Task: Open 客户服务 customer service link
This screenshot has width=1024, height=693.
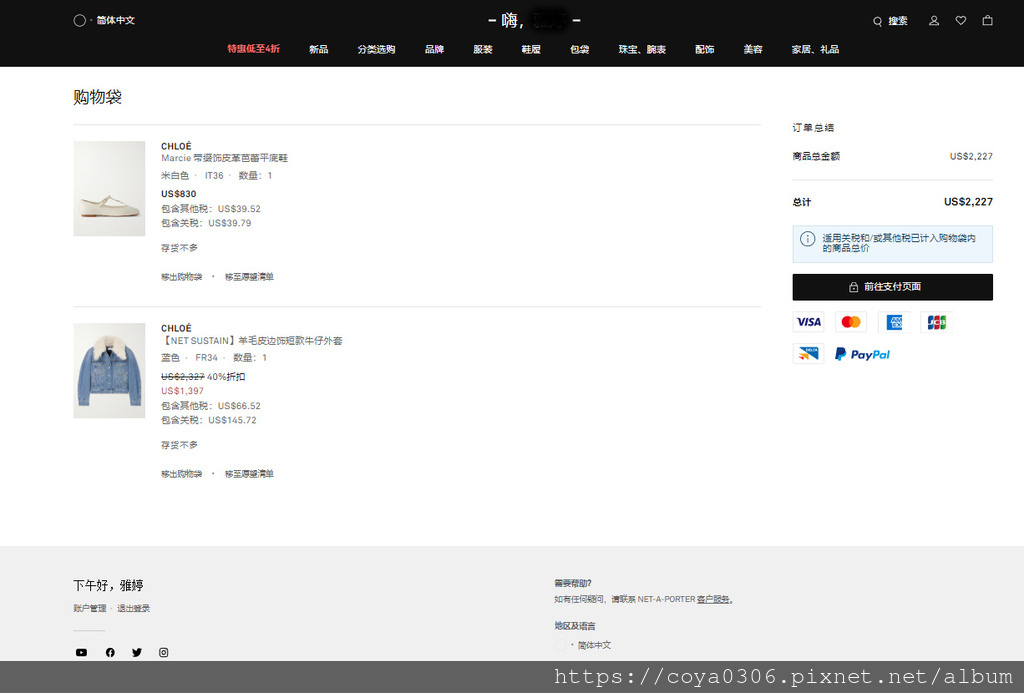Action: (x=713, y=599)
